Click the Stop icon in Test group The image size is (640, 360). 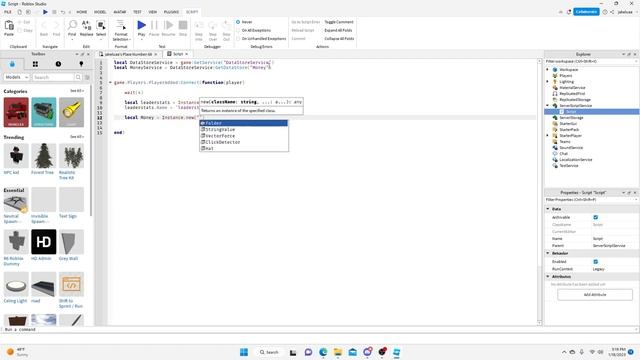click(183, 25)
